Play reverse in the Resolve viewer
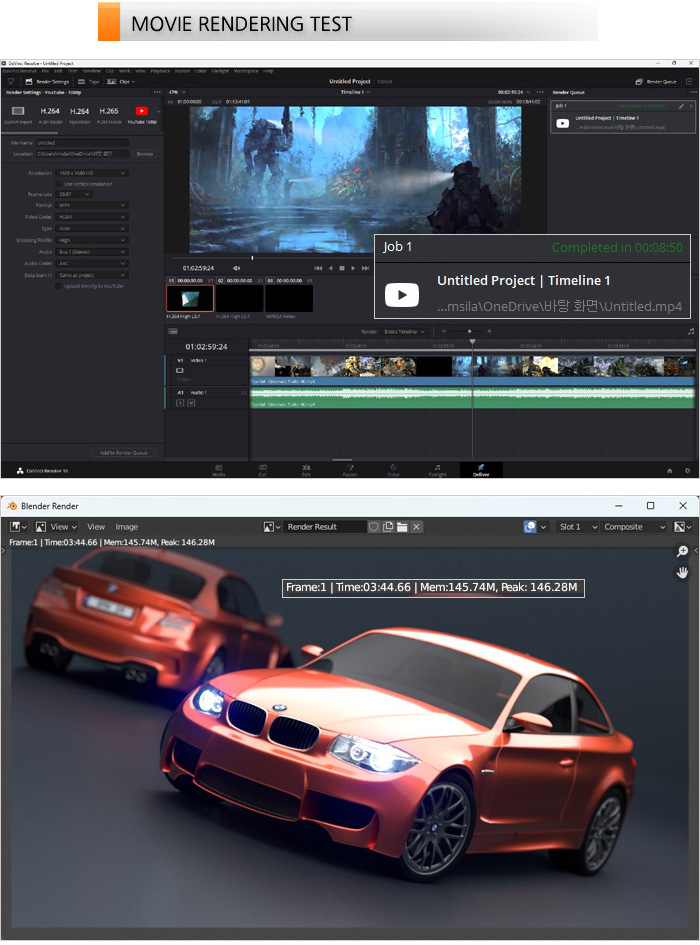700x945 pixels. [330, 268]
